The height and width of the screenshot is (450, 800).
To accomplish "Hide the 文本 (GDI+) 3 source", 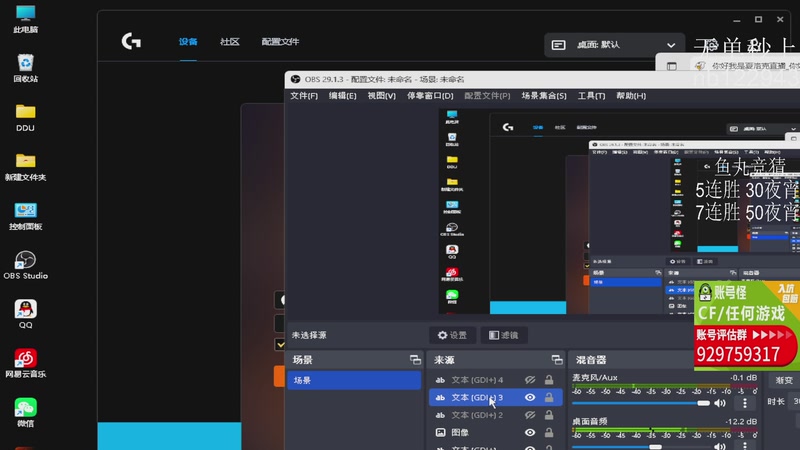I will [530, 397].
